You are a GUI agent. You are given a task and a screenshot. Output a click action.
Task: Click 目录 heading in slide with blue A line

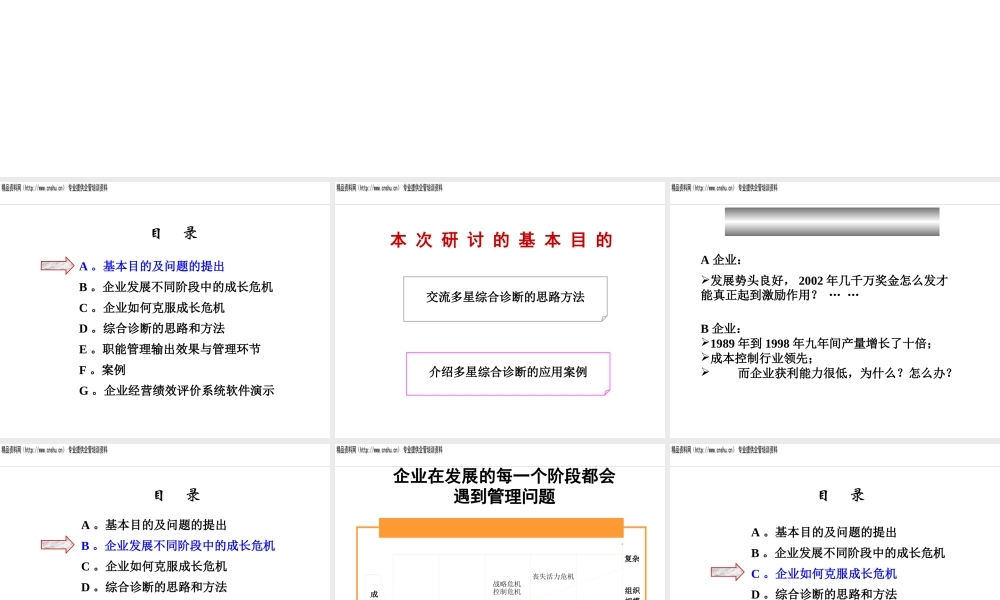click(174, 233)
